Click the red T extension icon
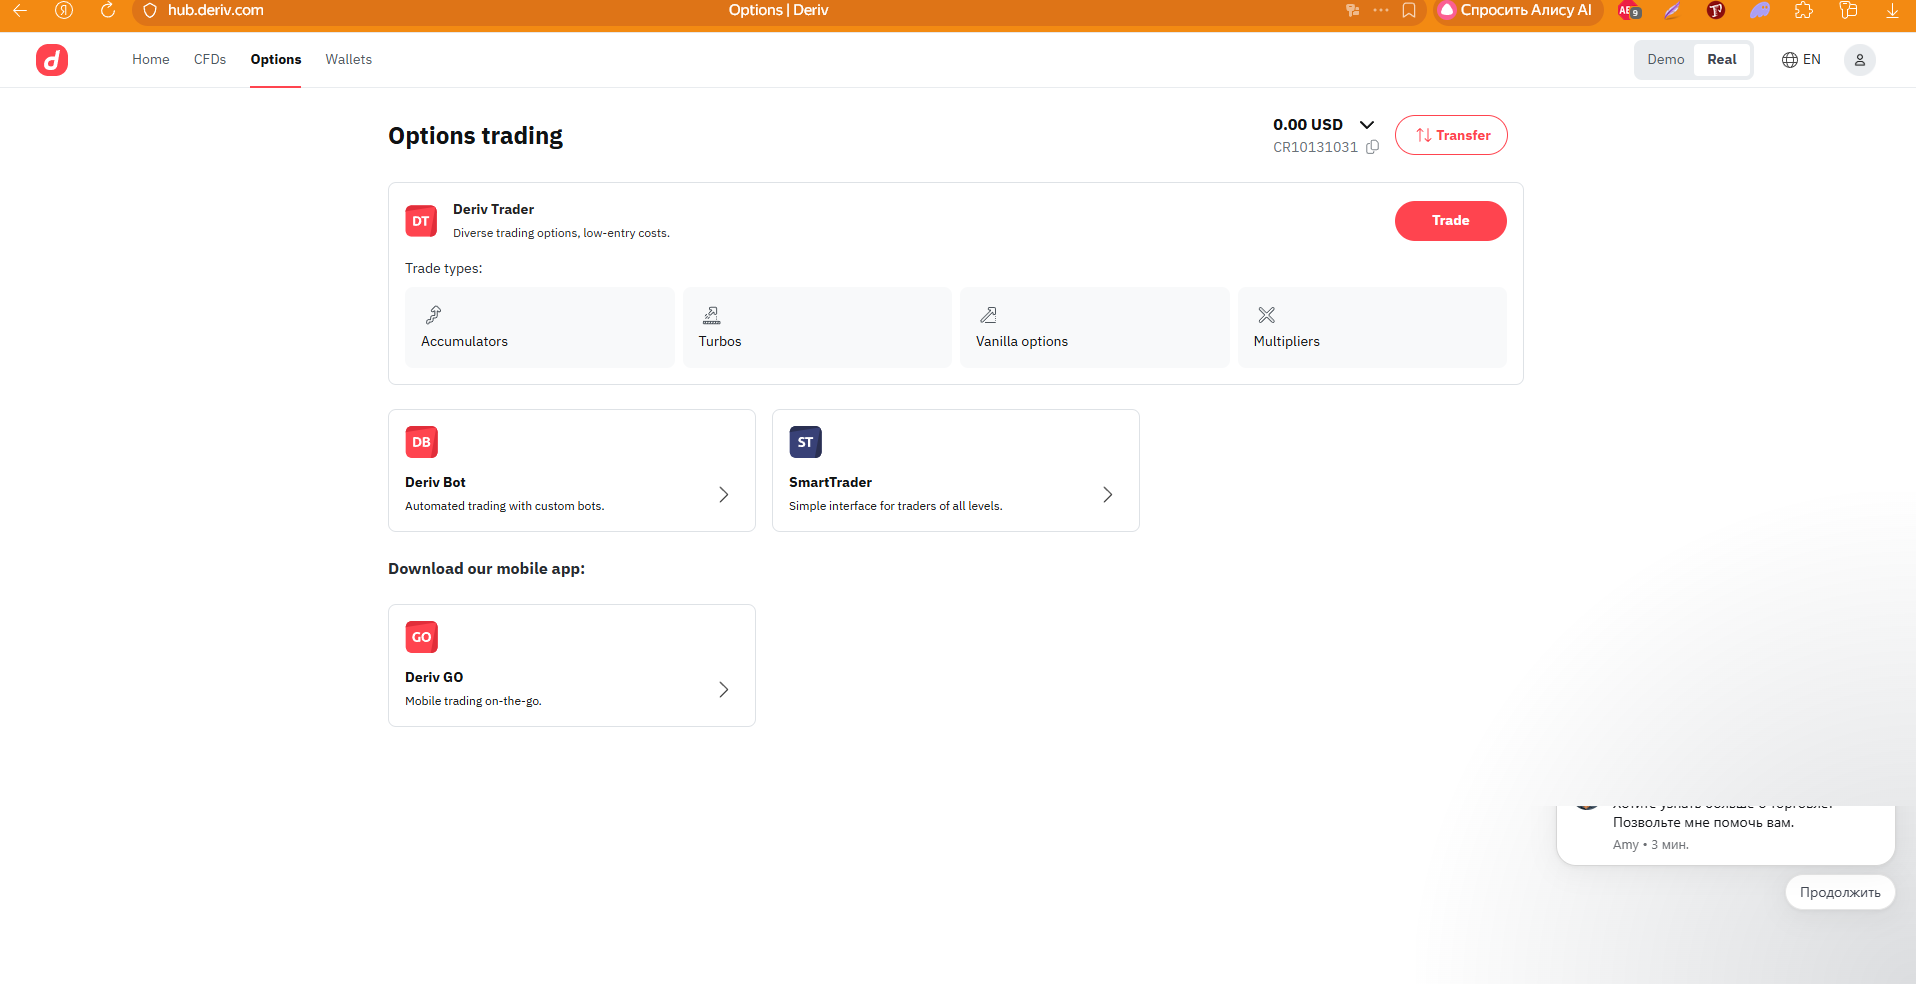The height and width of the screenshot is (984, 1916). [1716, 10]
